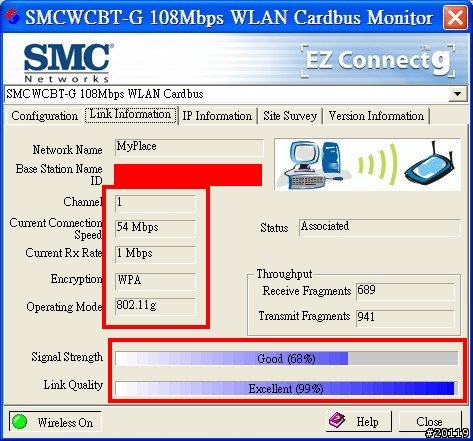This screenshot has height=441, width=473.
Task: Open the Site Survey tab
Action: coord(290,116)
